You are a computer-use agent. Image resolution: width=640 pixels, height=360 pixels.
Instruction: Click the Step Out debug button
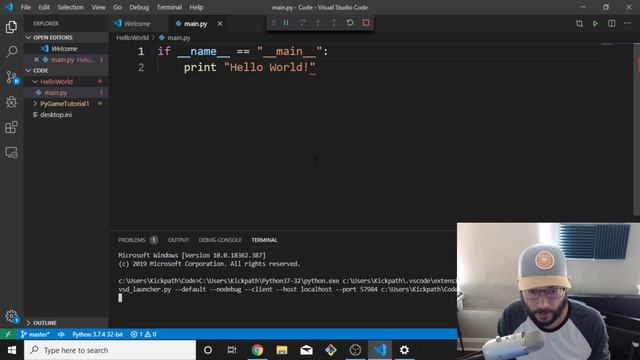[x=334, y=23]
